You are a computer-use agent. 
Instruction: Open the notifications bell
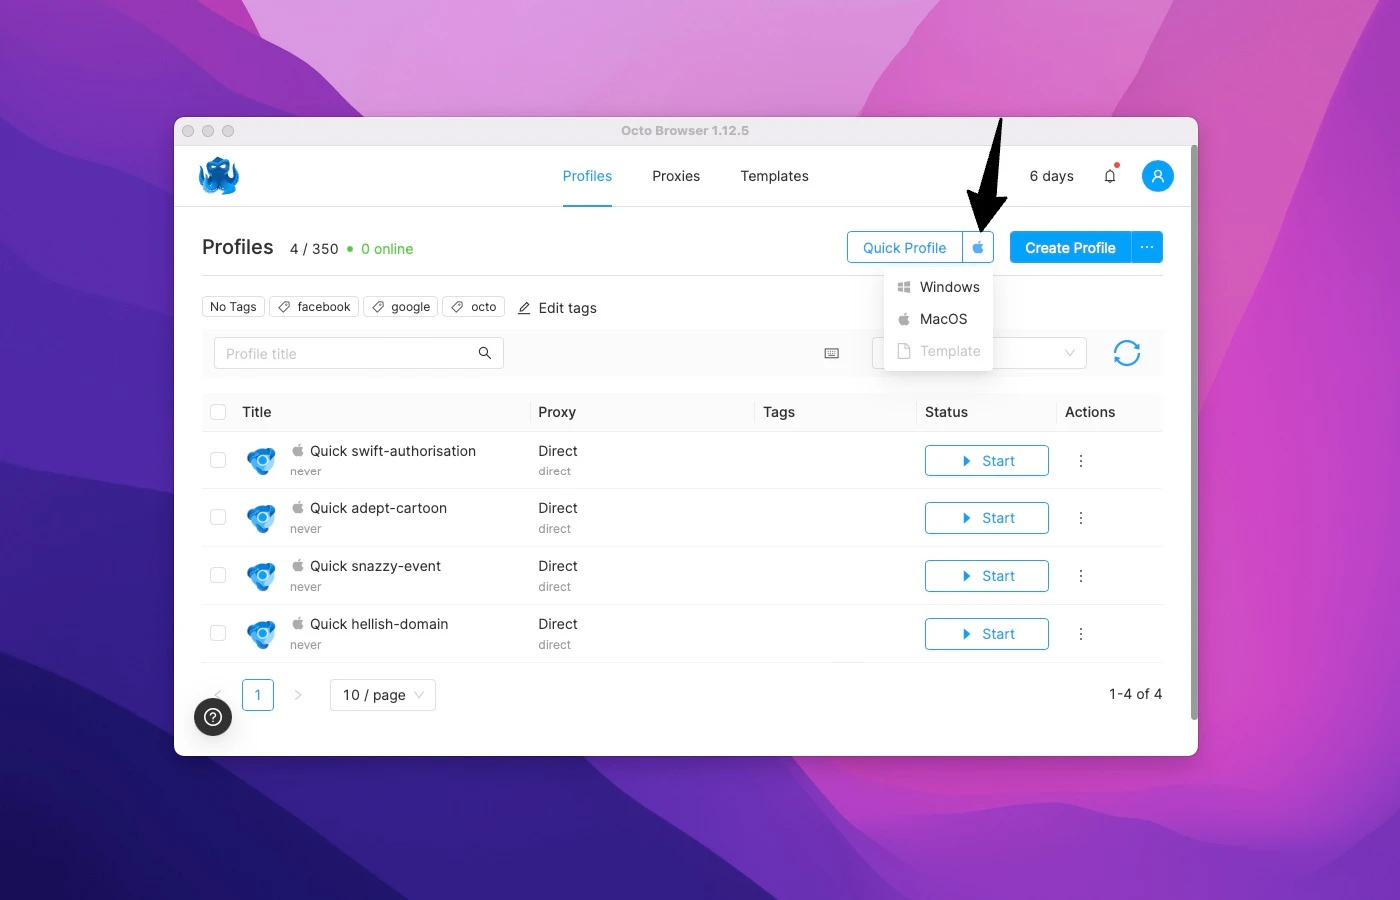pyautogui.click(x=1110, y=175)
